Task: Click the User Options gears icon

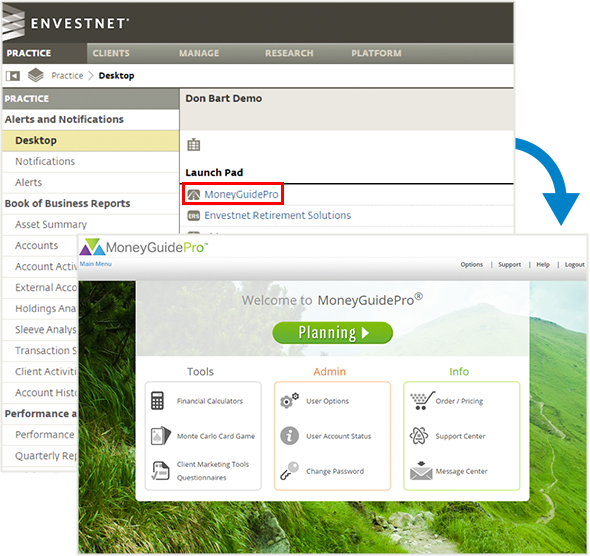Action: point(289,401)
